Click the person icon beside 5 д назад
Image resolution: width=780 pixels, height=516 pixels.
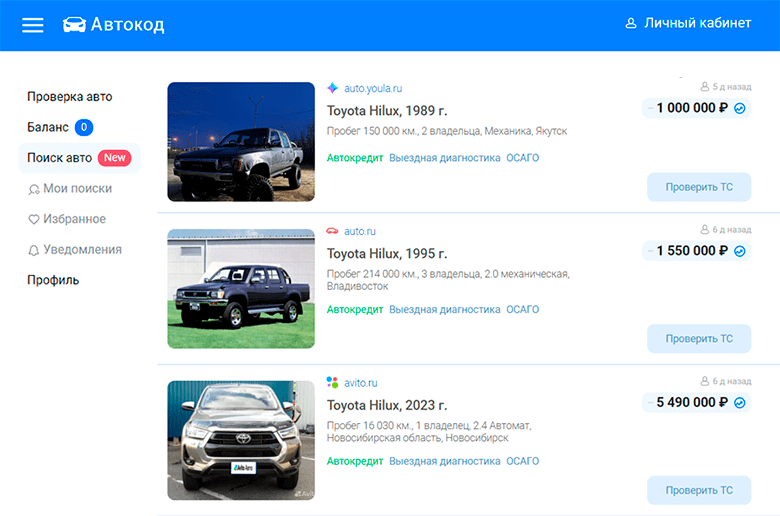pyautogui.click(x=705, y=87)
